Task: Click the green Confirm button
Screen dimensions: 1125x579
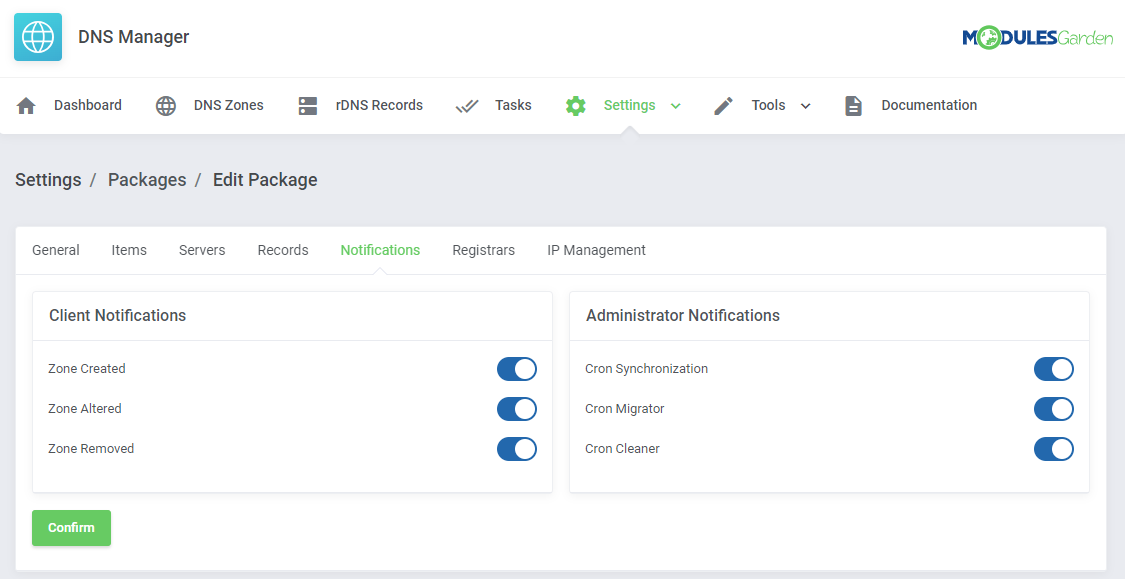Action: (71, 528)
